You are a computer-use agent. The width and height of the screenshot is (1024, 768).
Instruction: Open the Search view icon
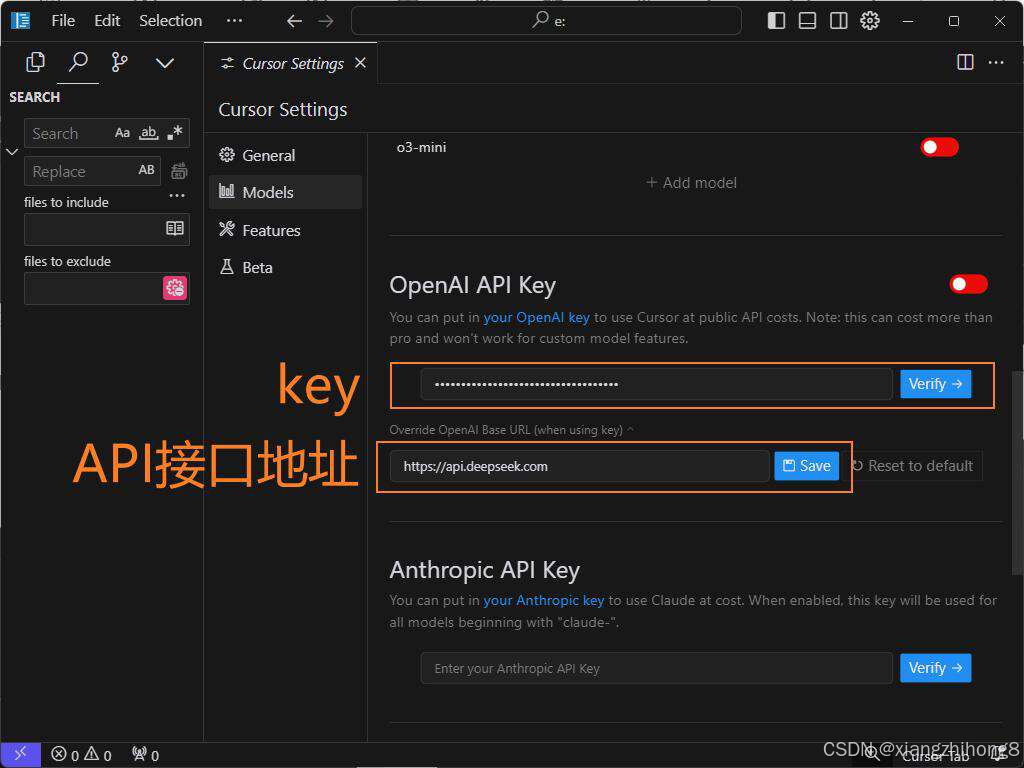pos(78,63)
